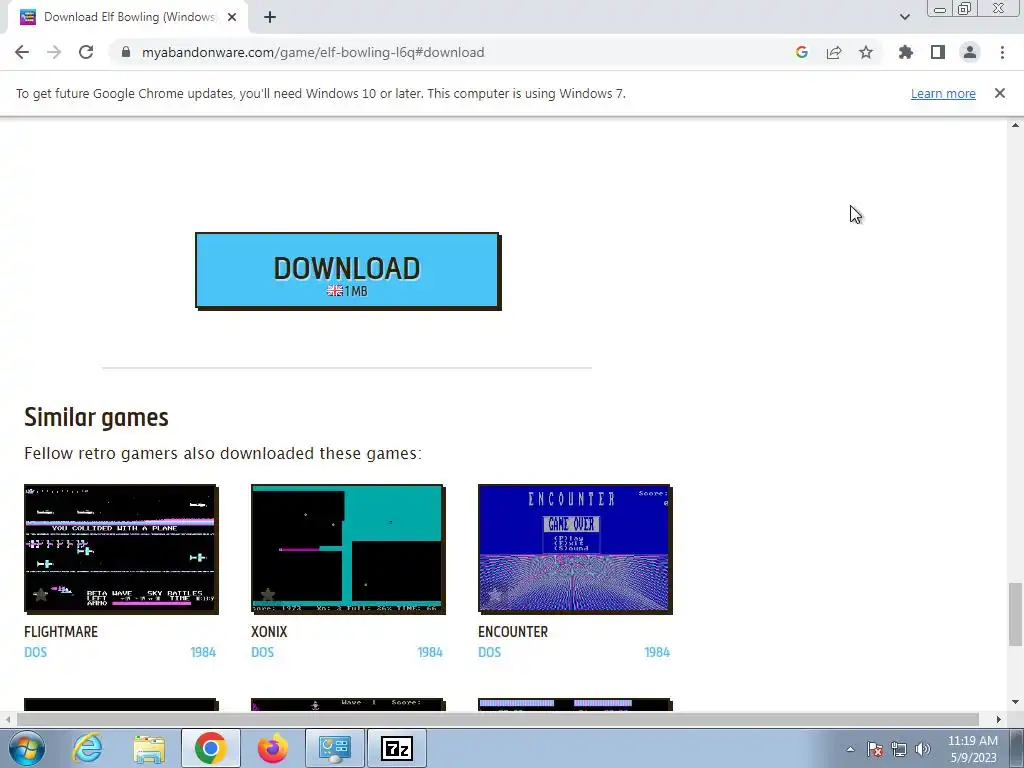
Task: Select the 'Similar games' heading text
Action: 97,417
